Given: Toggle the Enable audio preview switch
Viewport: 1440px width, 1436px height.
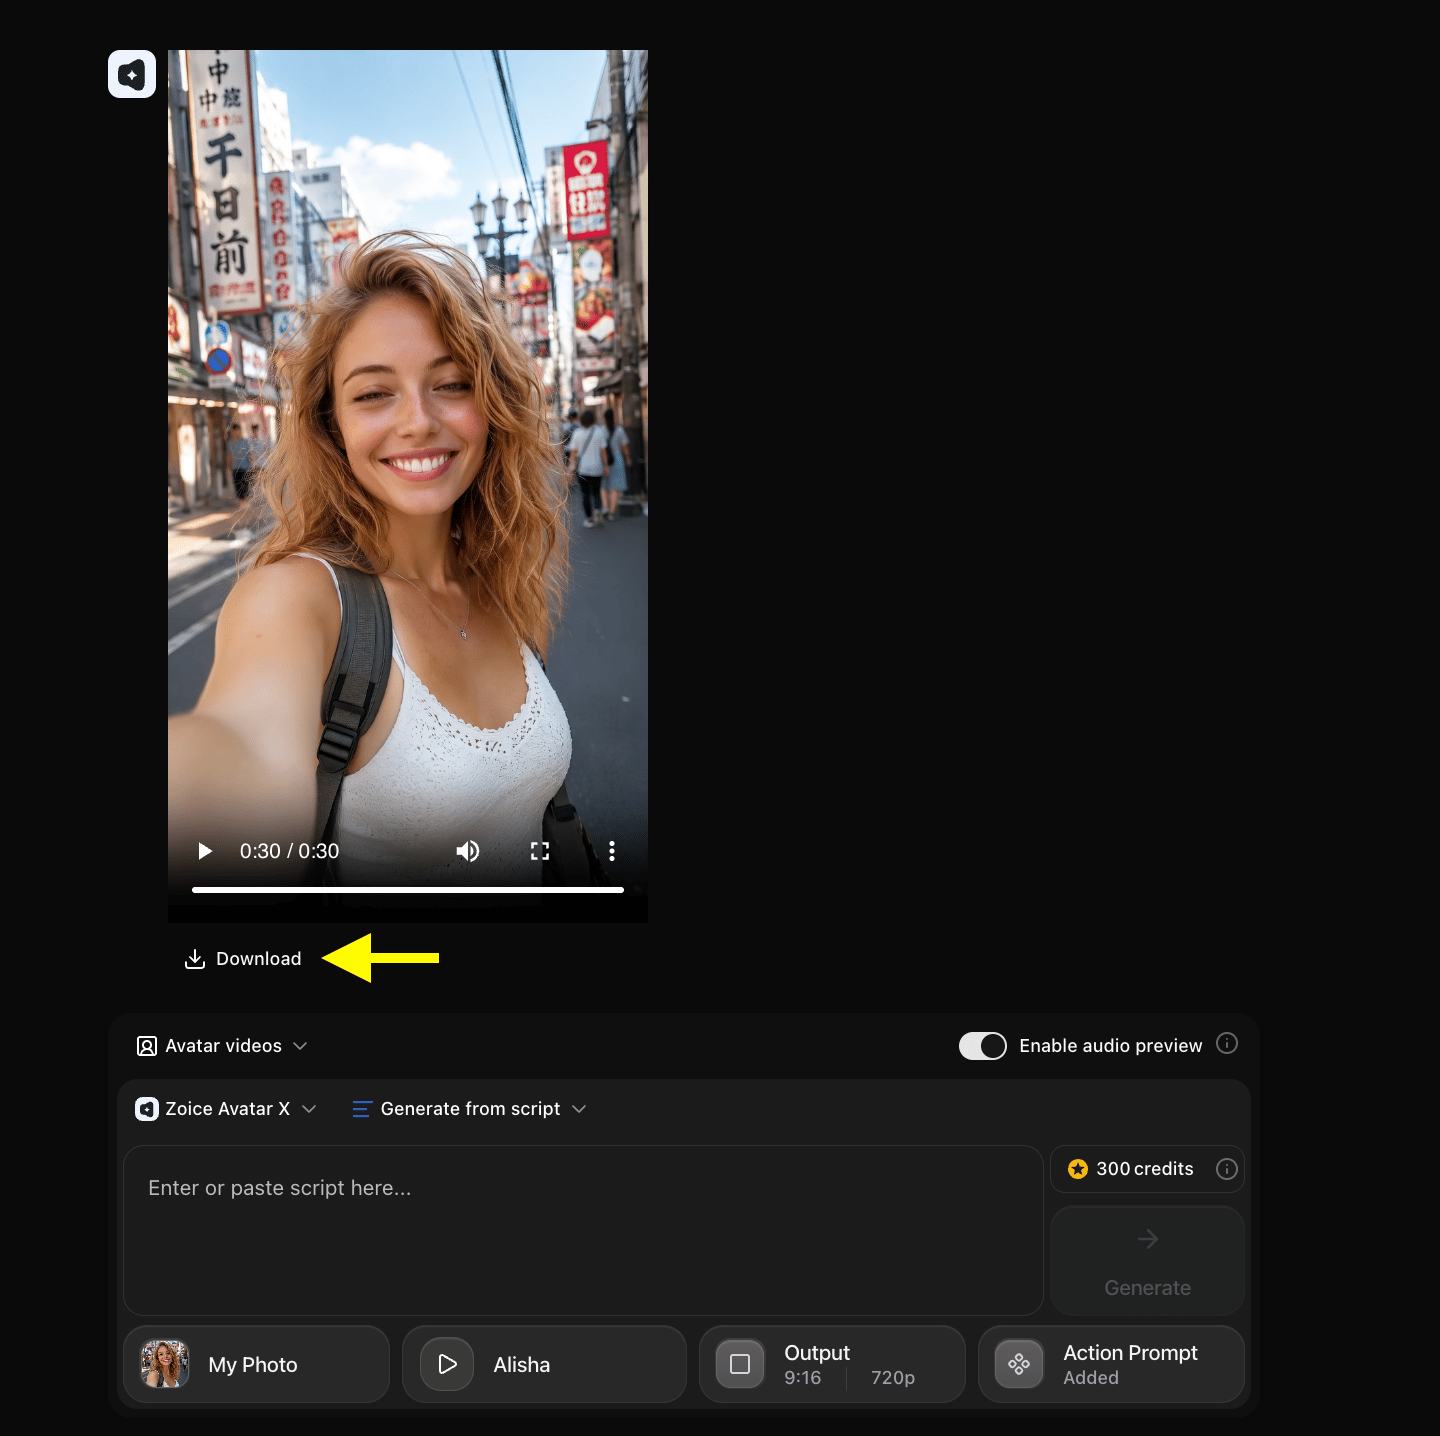Looking at the screenshot, I should 983,1046.
